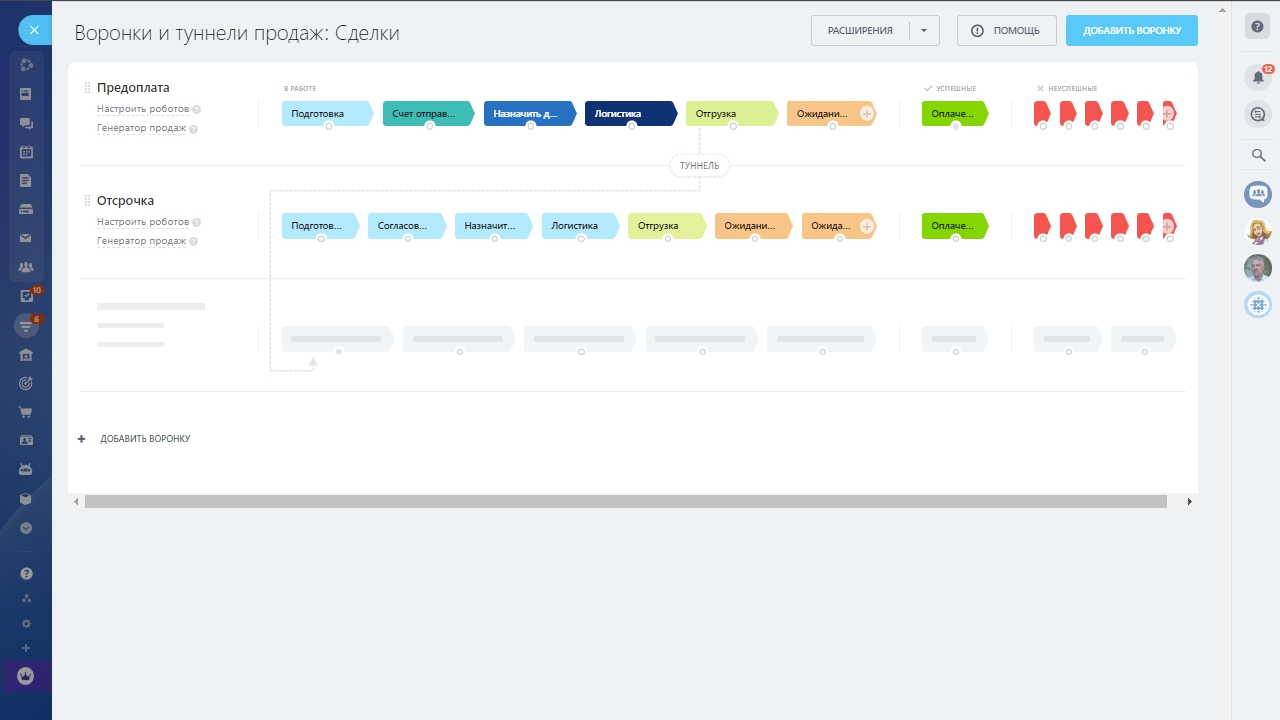Open the question mark help icon in left sidebar
The width and height of the screenshot is (1280, 720).
26,574
